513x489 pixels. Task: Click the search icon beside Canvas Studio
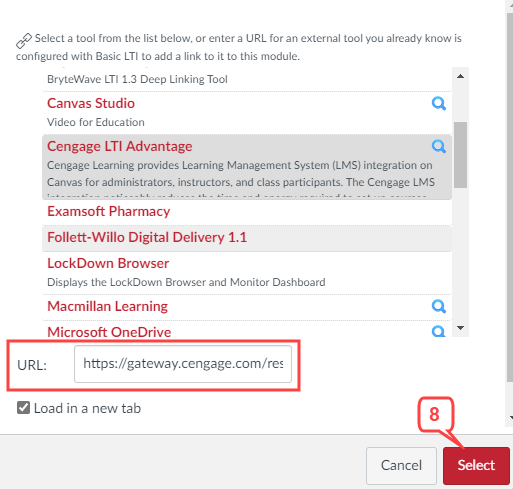(439, 103)
